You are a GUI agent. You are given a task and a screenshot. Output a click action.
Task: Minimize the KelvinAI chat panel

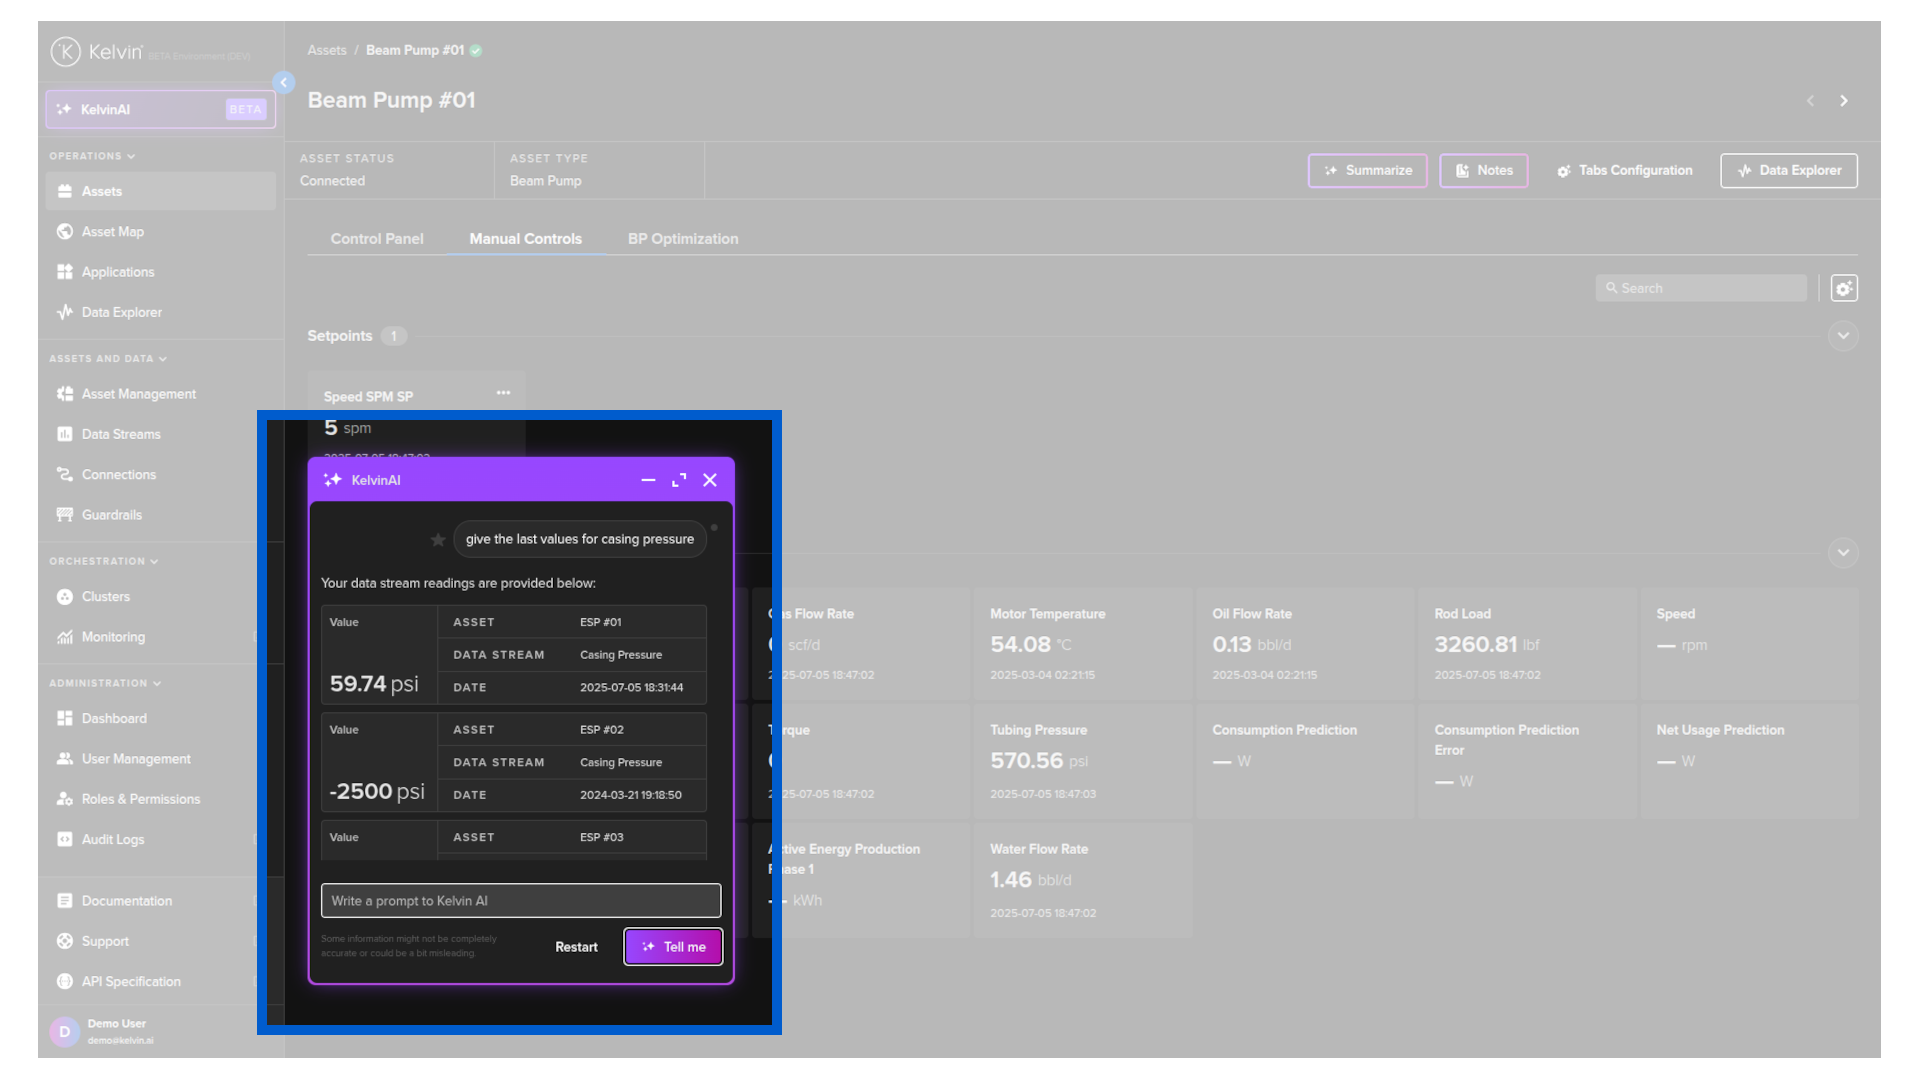click(648, 480)
